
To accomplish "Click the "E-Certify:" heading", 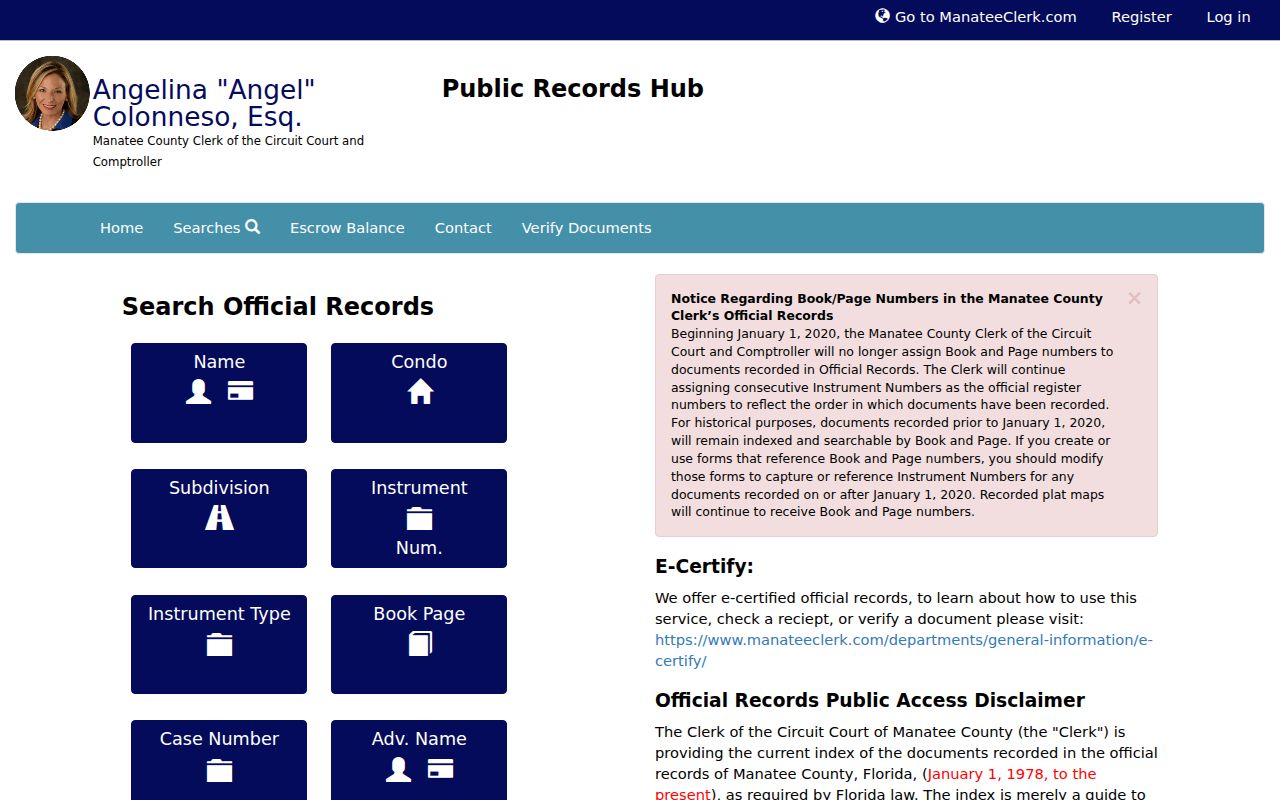I will [704, 566].
